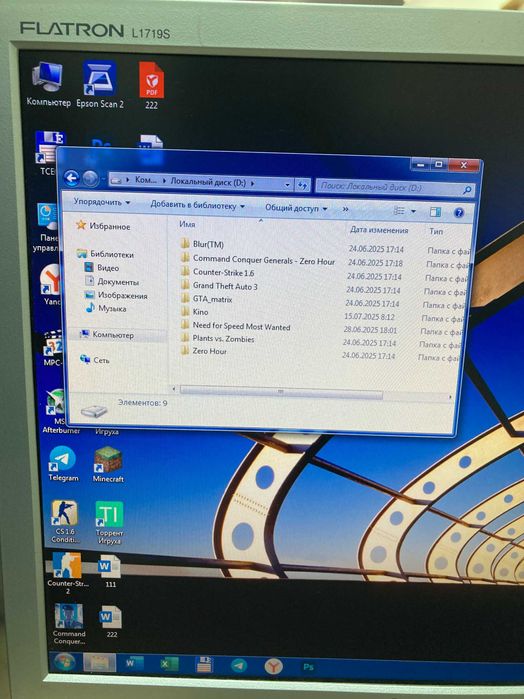
Task: Click the date 28.06.2025 18:01 cell
Action: pos(370,330)
